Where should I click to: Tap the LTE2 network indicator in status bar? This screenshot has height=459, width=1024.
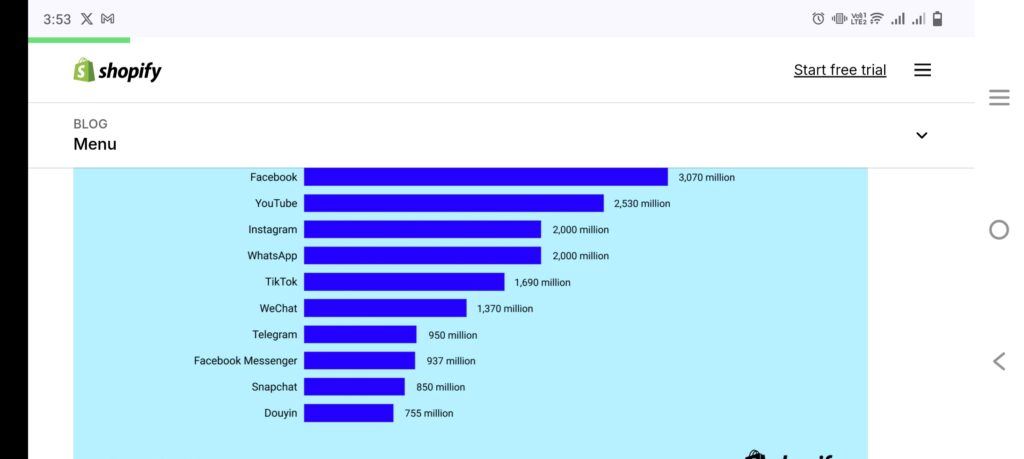858,19
